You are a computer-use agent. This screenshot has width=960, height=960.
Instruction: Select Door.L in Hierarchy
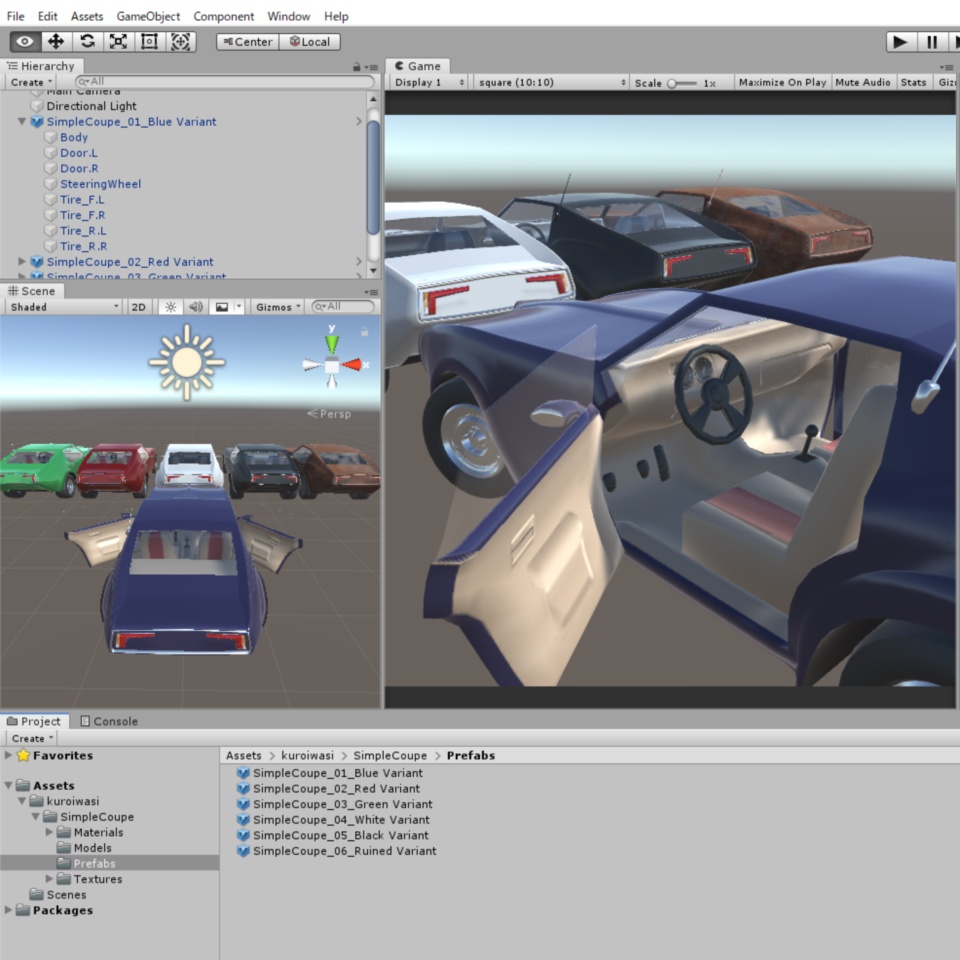78,153
